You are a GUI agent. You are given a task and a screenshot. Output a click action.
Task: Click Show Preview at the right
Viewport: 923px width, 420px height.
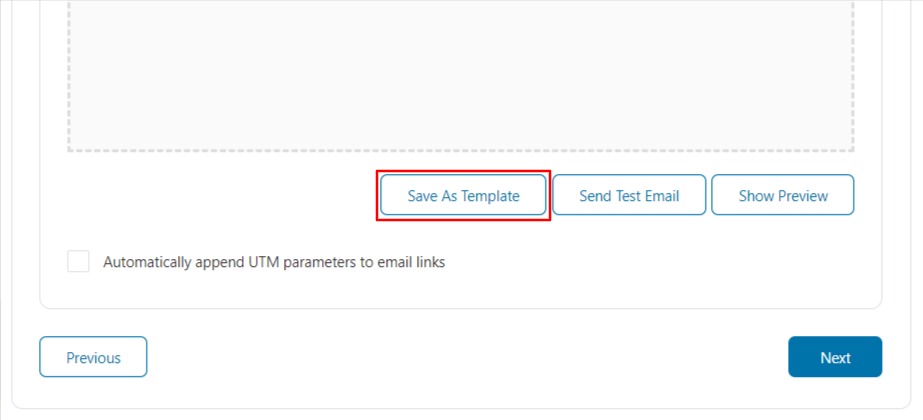[782, 195]
